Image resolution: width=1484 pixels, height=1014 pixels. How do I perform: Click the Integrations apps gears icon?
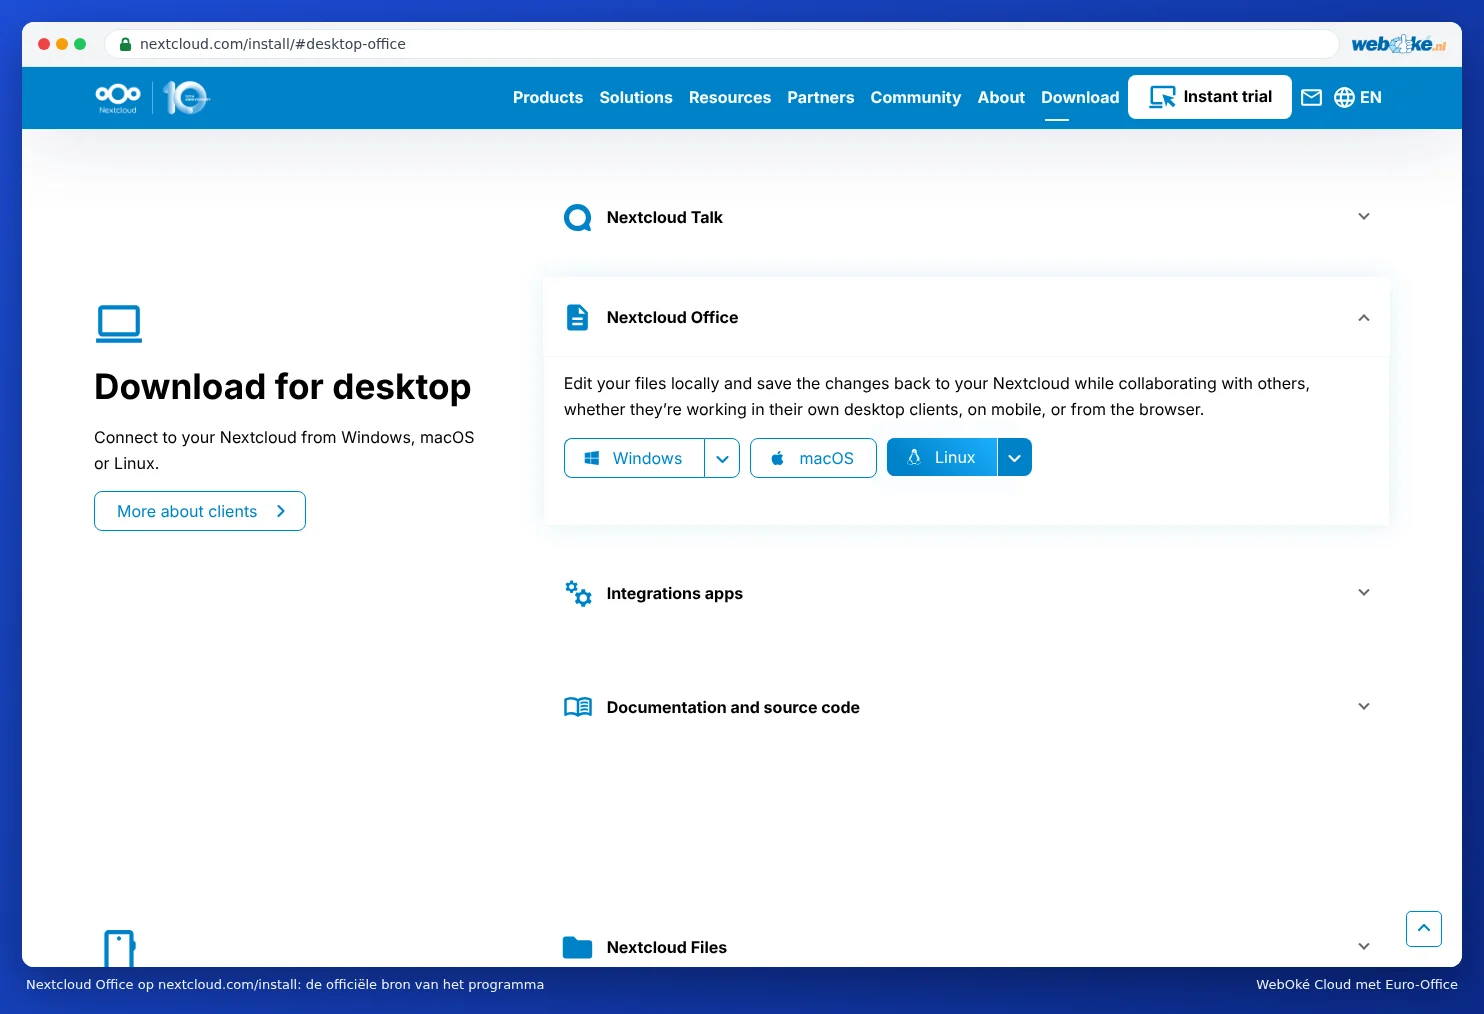578,593
